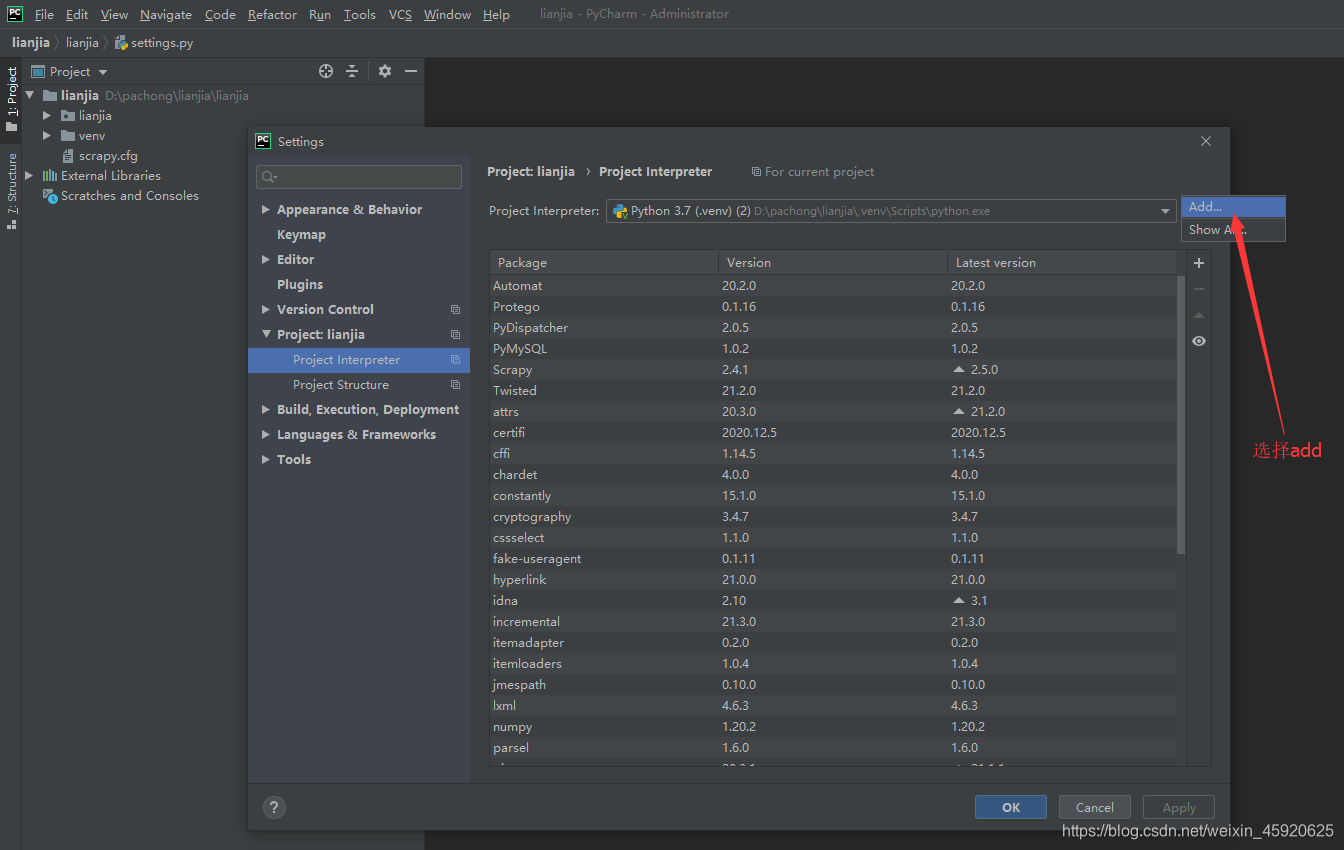
Task: Click copy icon next to Project Structure
Action: point(455,385)
